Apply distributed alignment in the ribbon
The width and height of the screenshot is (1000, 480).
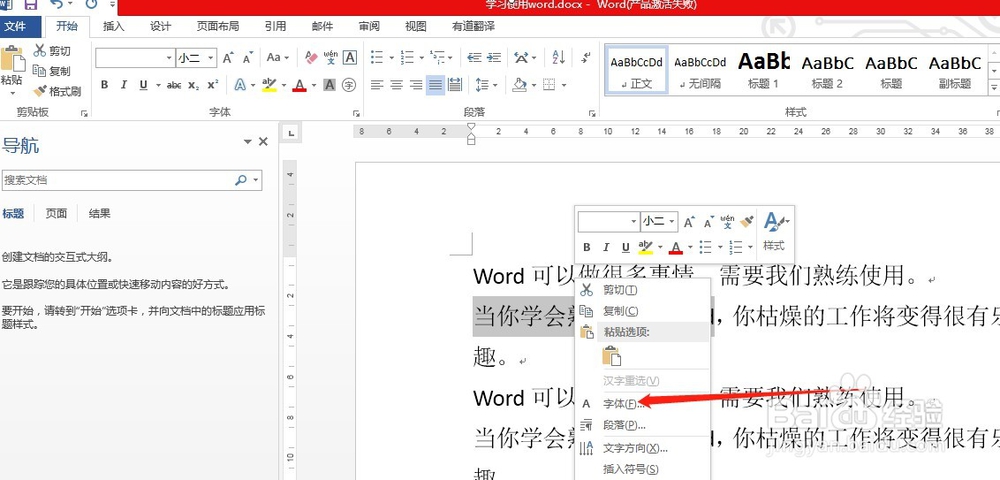pyautogui.click(x=455, y=85)
